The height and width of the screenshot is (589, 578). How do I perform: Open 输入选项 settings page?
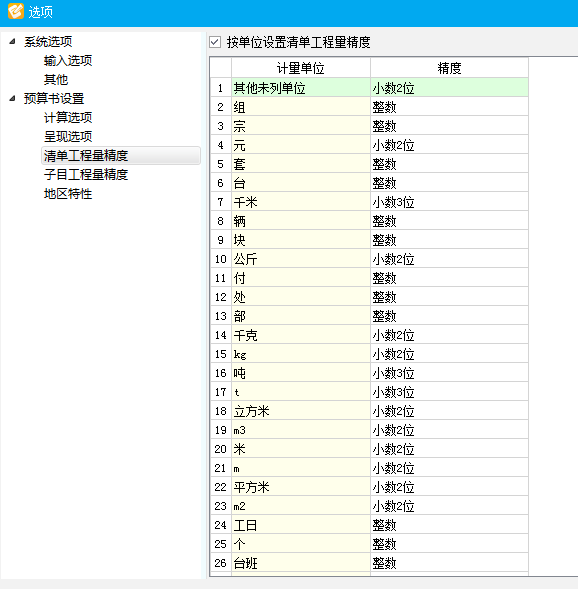[x=68, y=60]
